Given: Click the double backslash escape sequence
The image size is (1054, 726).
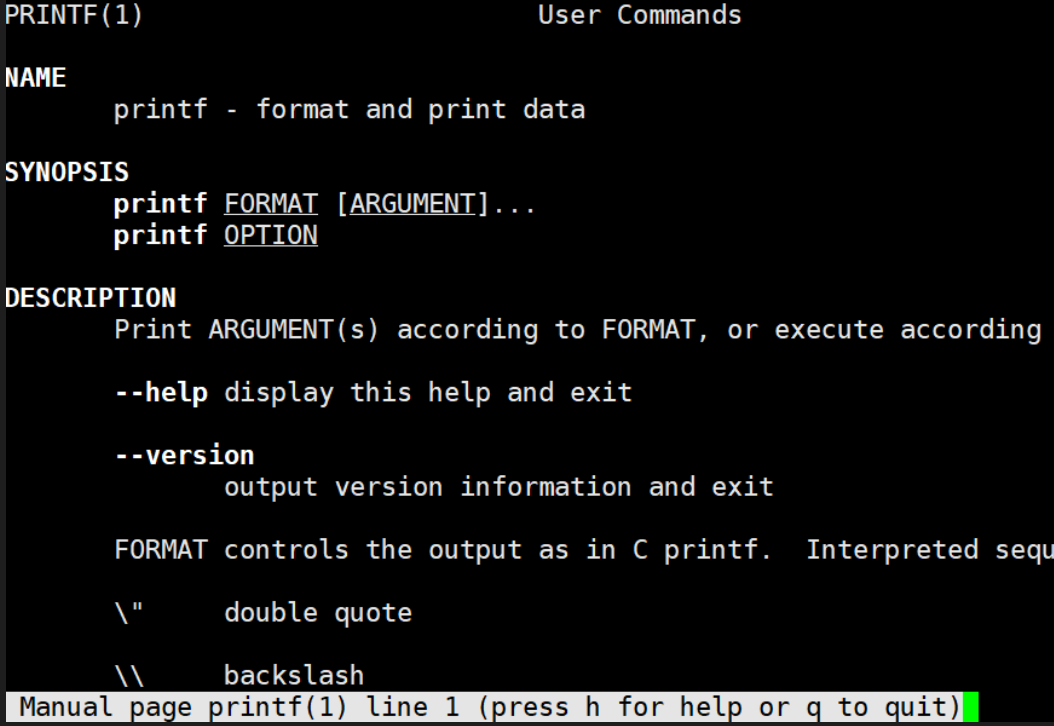Looking at the screenshot, I should [x=129, y=676].
